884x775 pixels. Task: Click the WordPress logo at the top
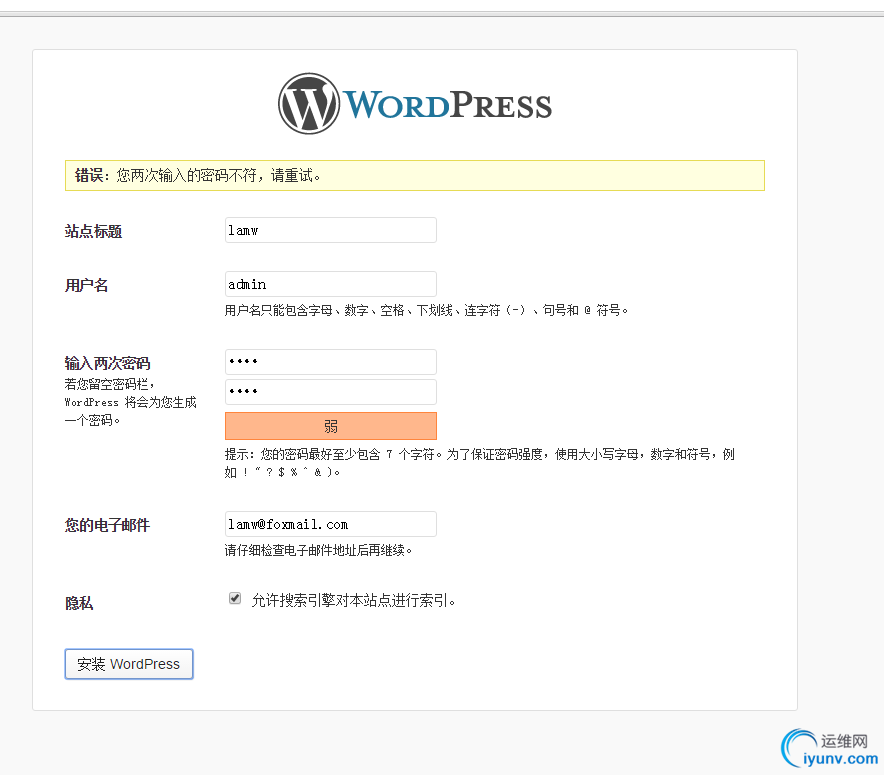(x=415, y=104)
